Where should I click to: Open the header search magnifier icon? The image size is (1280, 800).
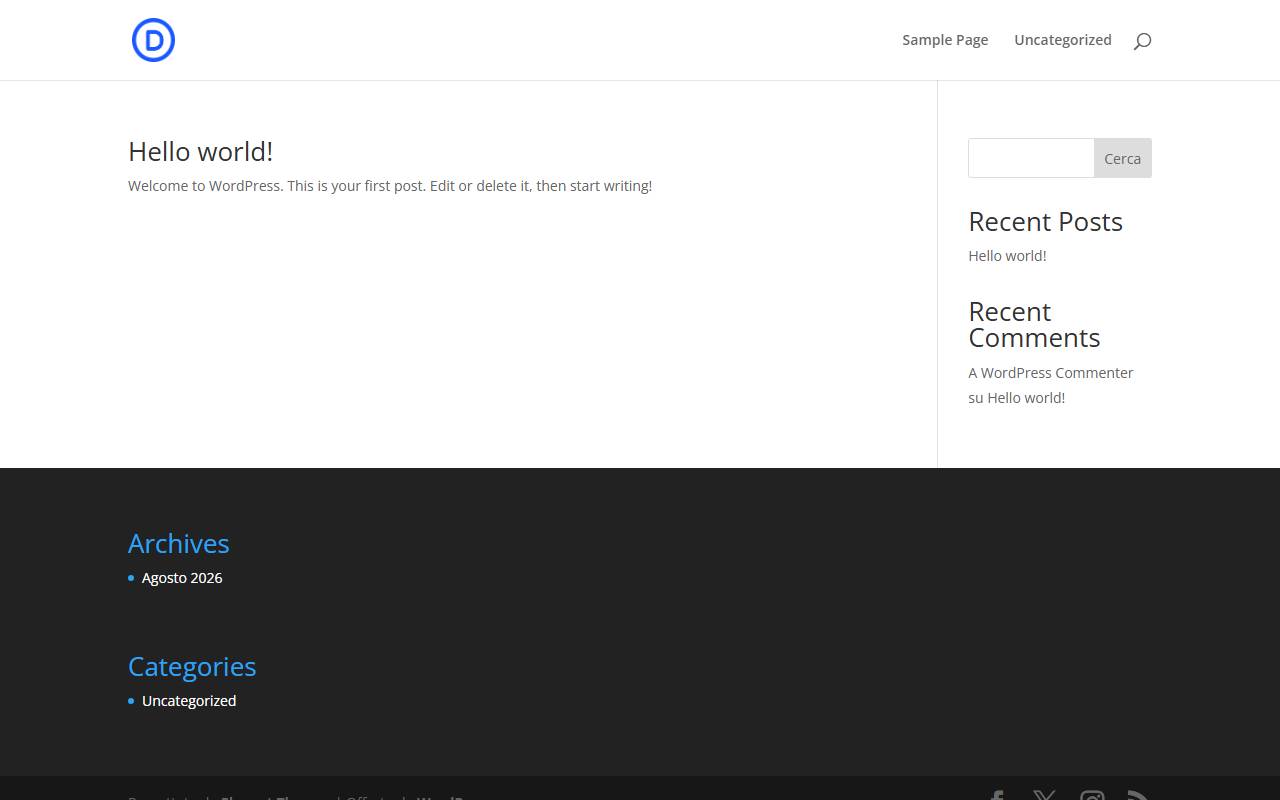(x=1142, y=41)
